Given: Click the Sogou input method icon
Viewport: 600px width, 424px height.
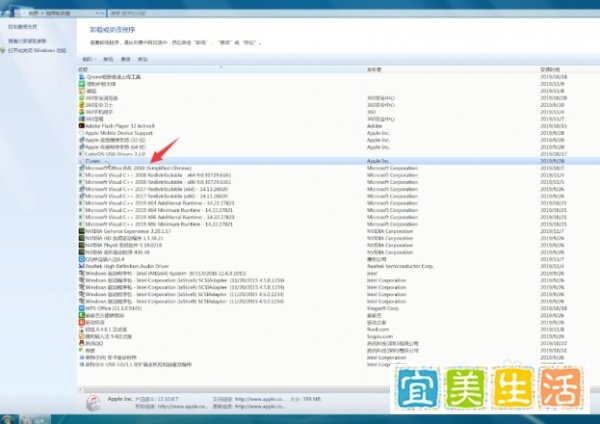Looking at the screenshot, I should tap(82, 336).
